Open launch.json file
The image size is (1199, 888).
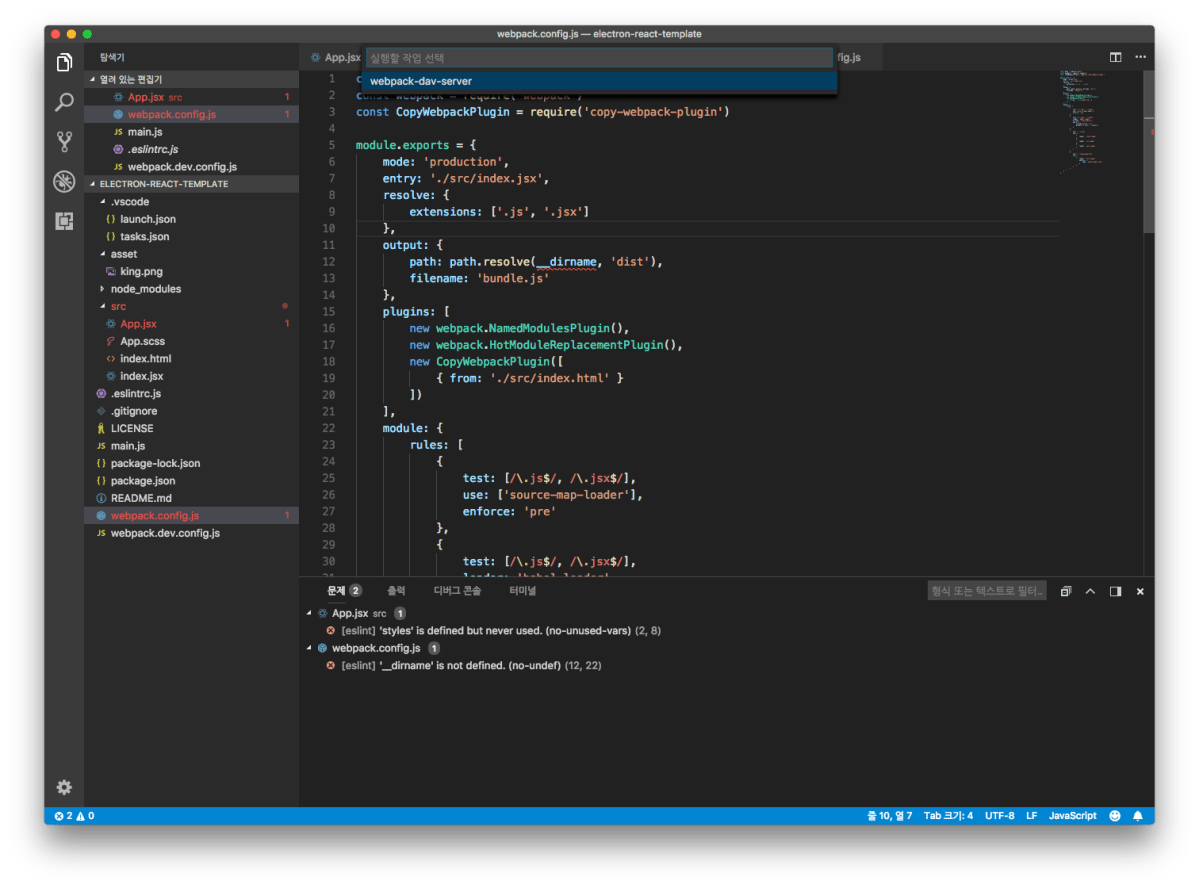click(x=191, y=220)
